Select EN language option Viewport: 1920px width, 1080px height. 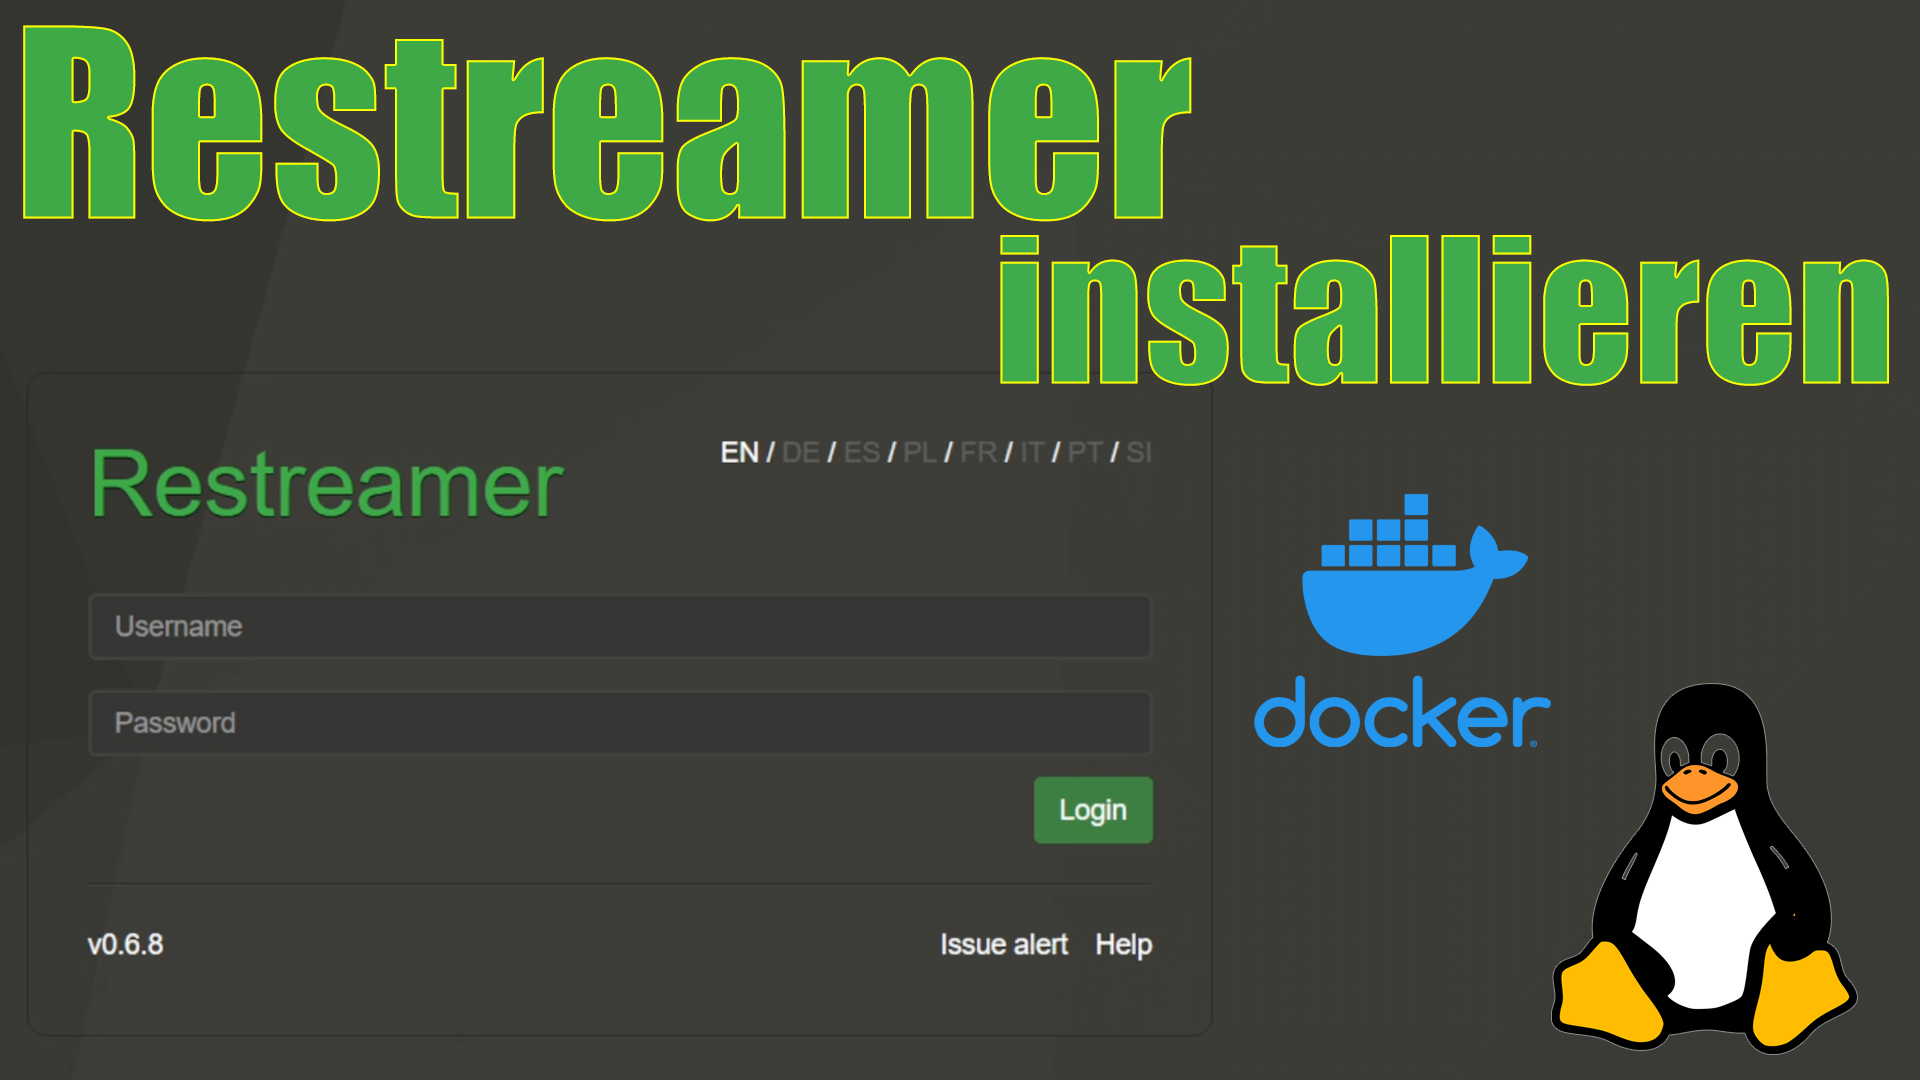[740, 453]
